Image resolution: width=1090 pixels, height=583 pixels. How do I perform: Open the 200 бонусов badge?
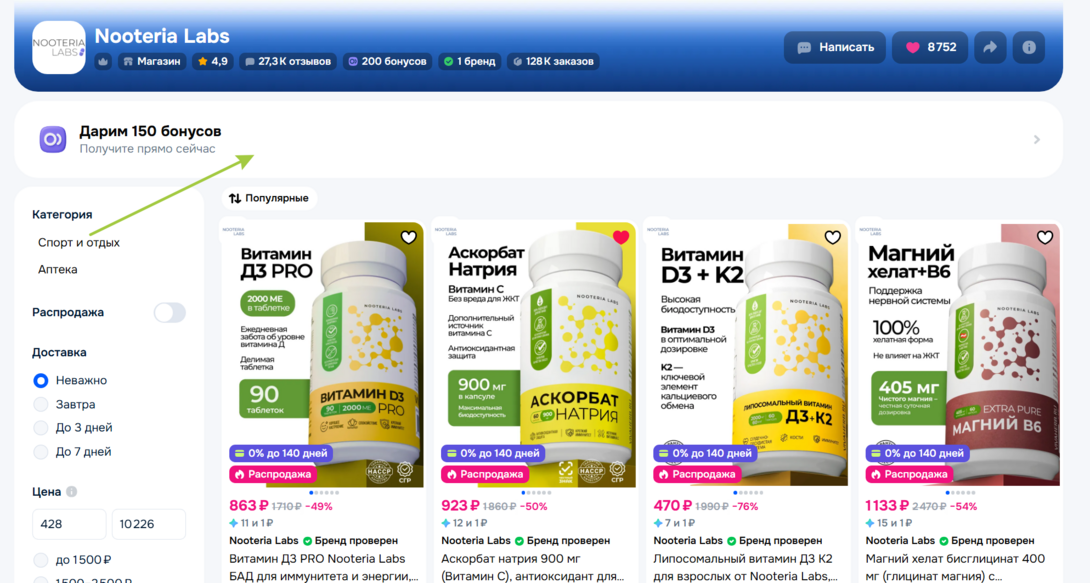387,61
